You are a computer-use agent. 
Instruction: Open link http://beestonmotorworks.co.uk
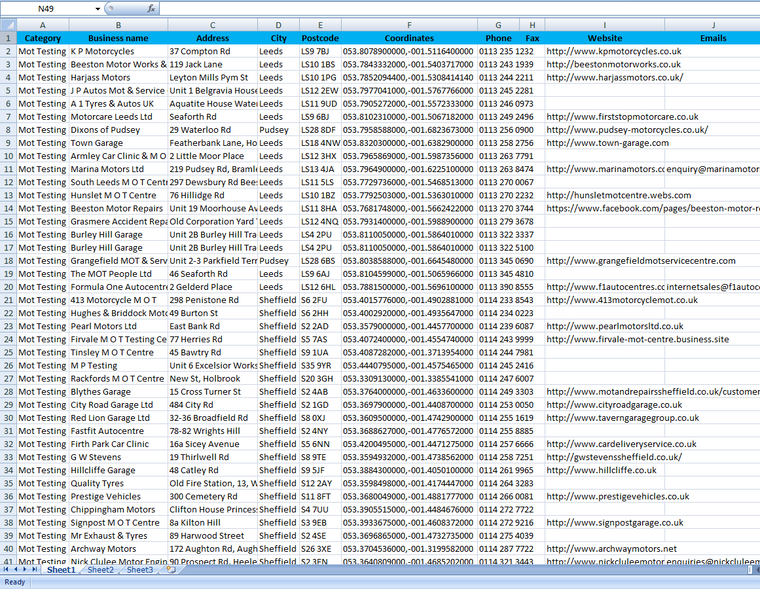[613, 64]
